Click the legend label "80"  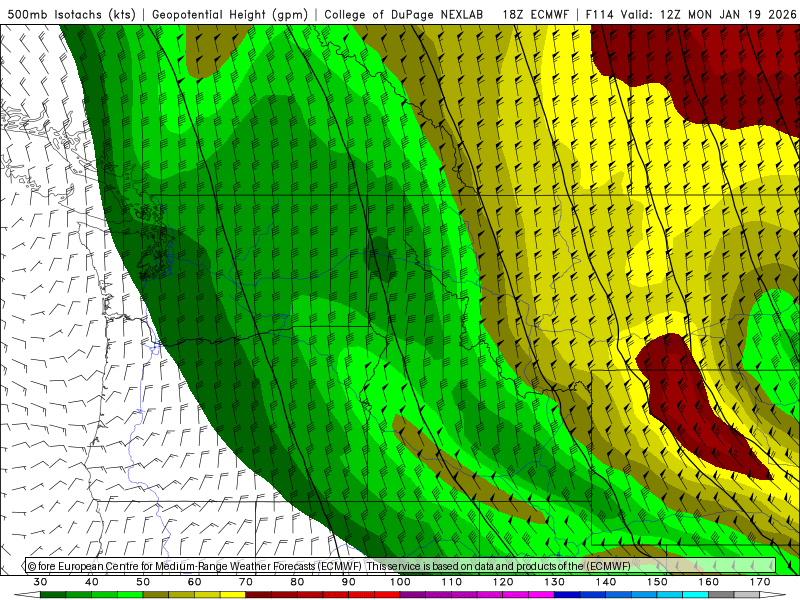coord(297,582)
